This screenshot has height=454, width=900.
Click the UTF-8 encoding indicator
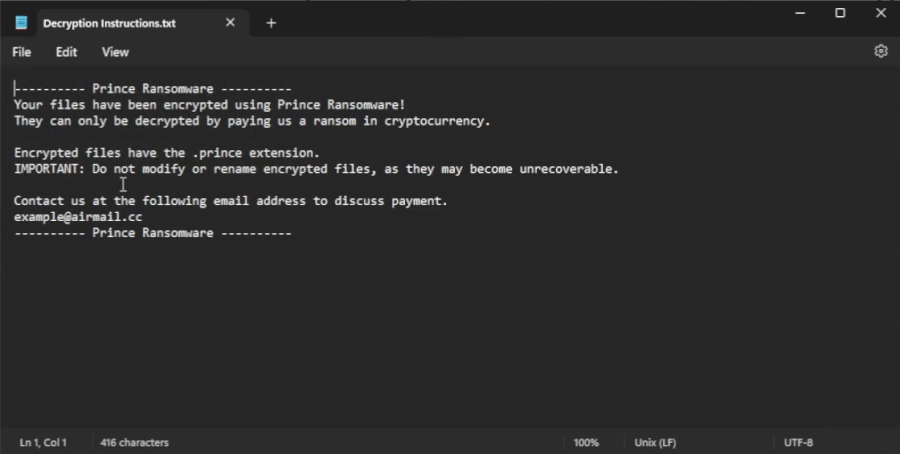[x=798, y=442]
